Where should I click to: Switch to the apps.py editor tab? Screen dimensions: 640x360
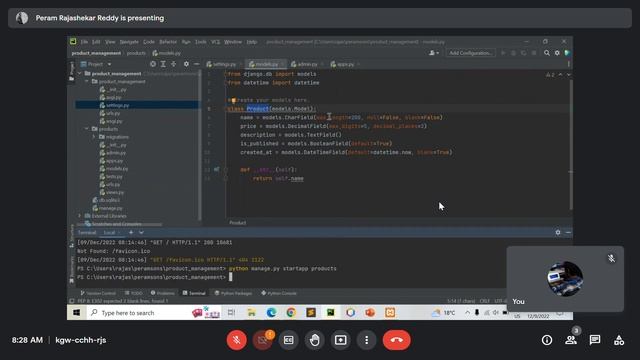click(345, 64)
